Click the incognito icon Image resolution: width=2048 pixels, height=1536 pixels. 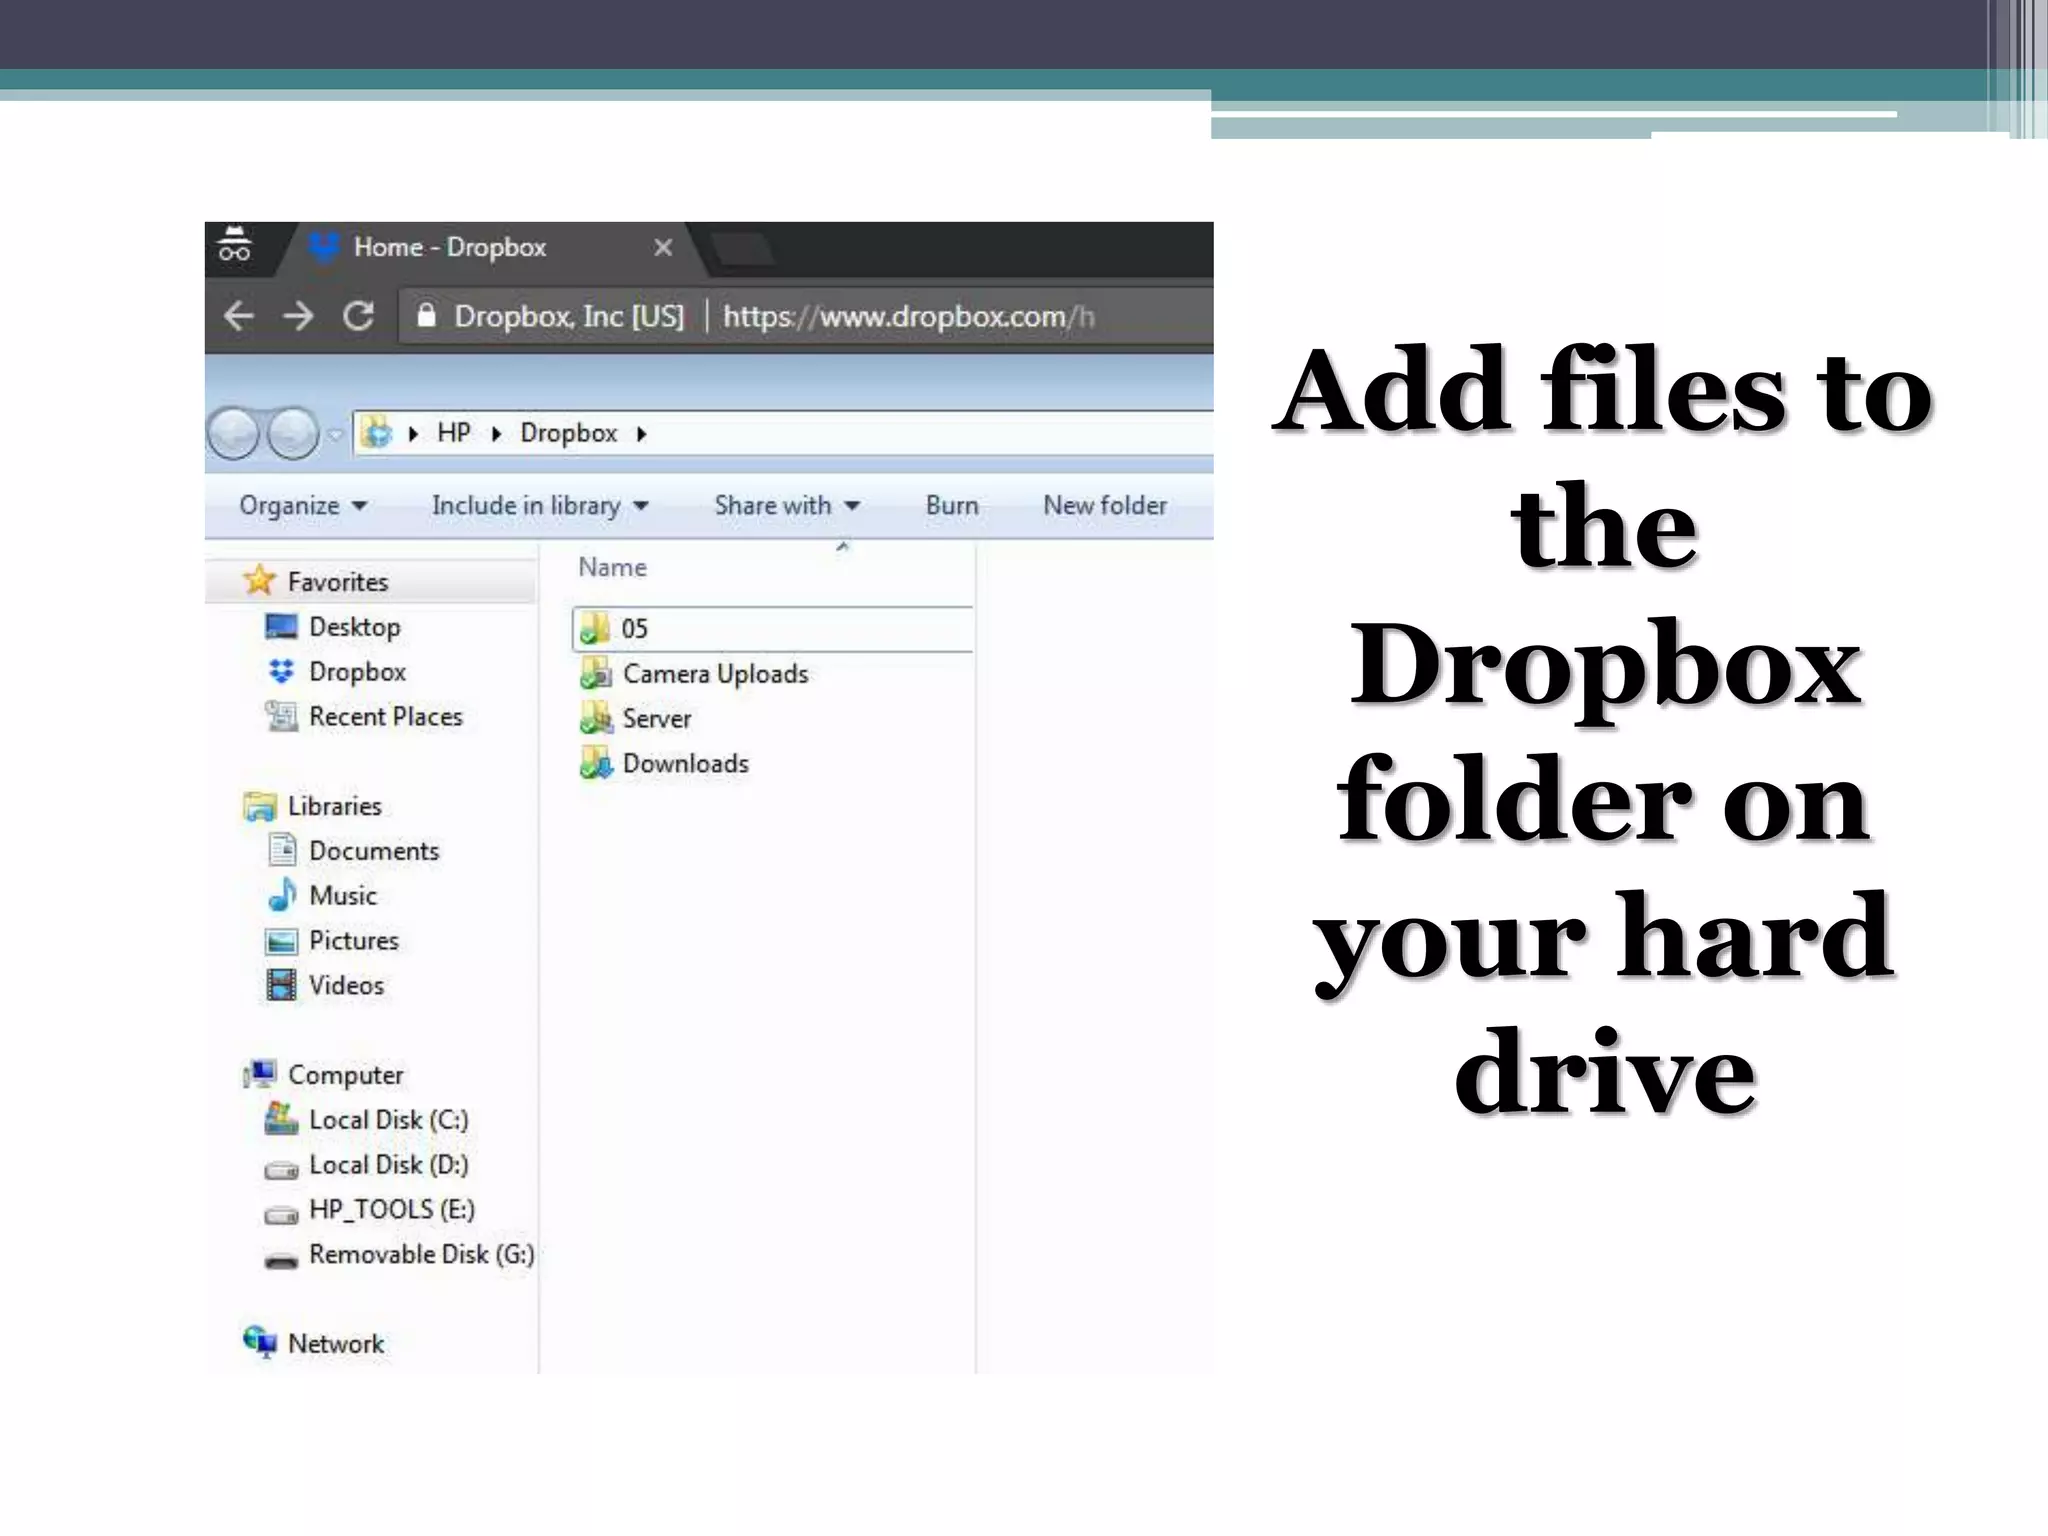tap(235, 243)
